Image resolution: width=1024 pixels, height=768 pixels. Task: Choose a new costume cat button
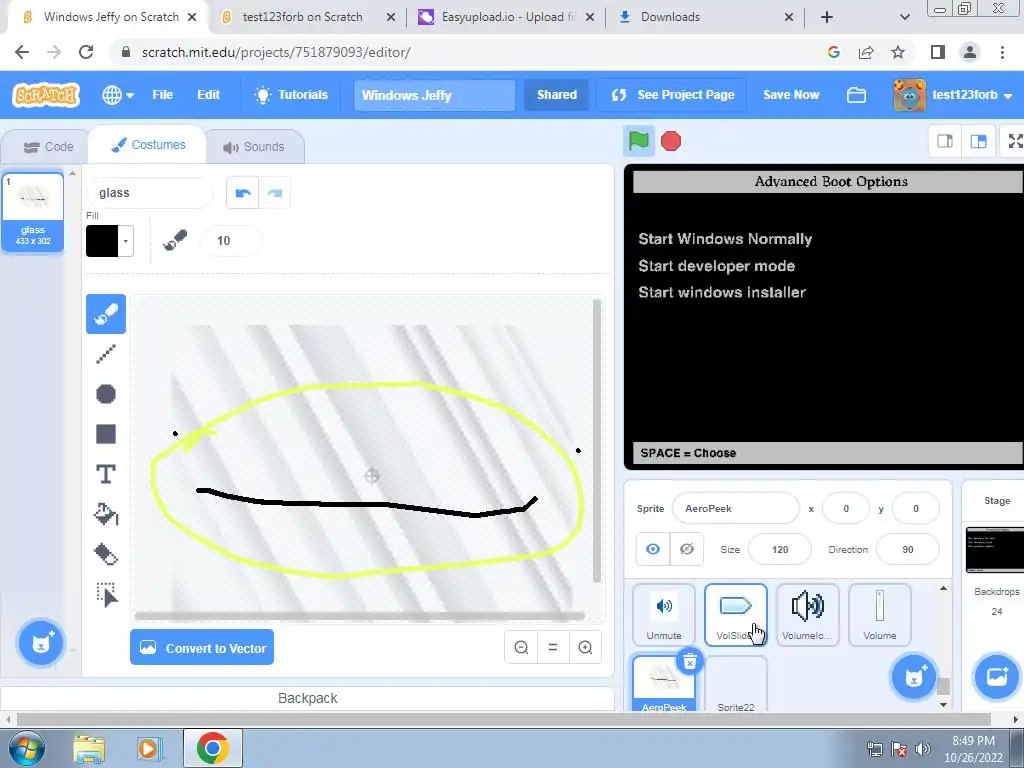(x=40, y=643)
